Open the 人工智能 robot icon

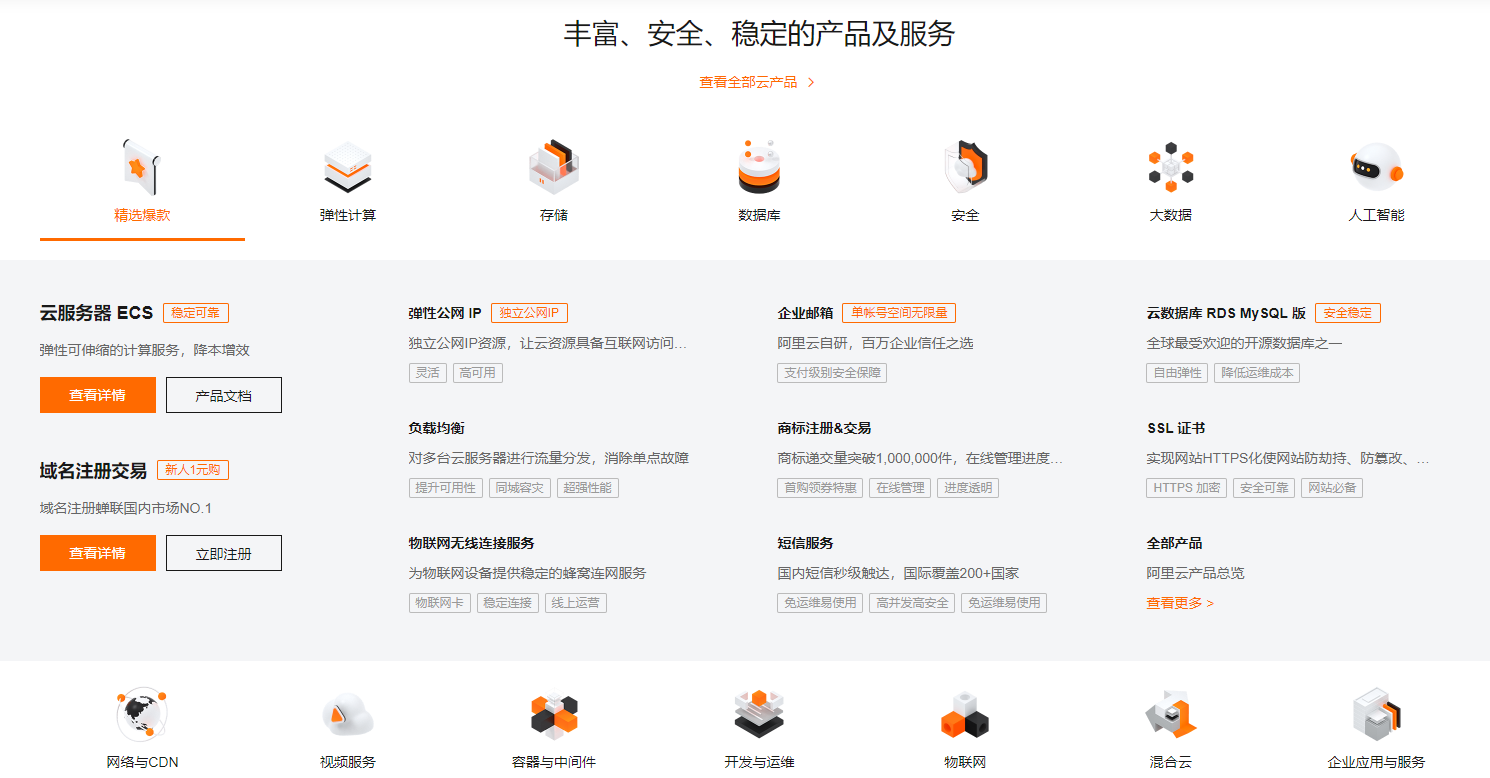click(x=1376, y=167)
